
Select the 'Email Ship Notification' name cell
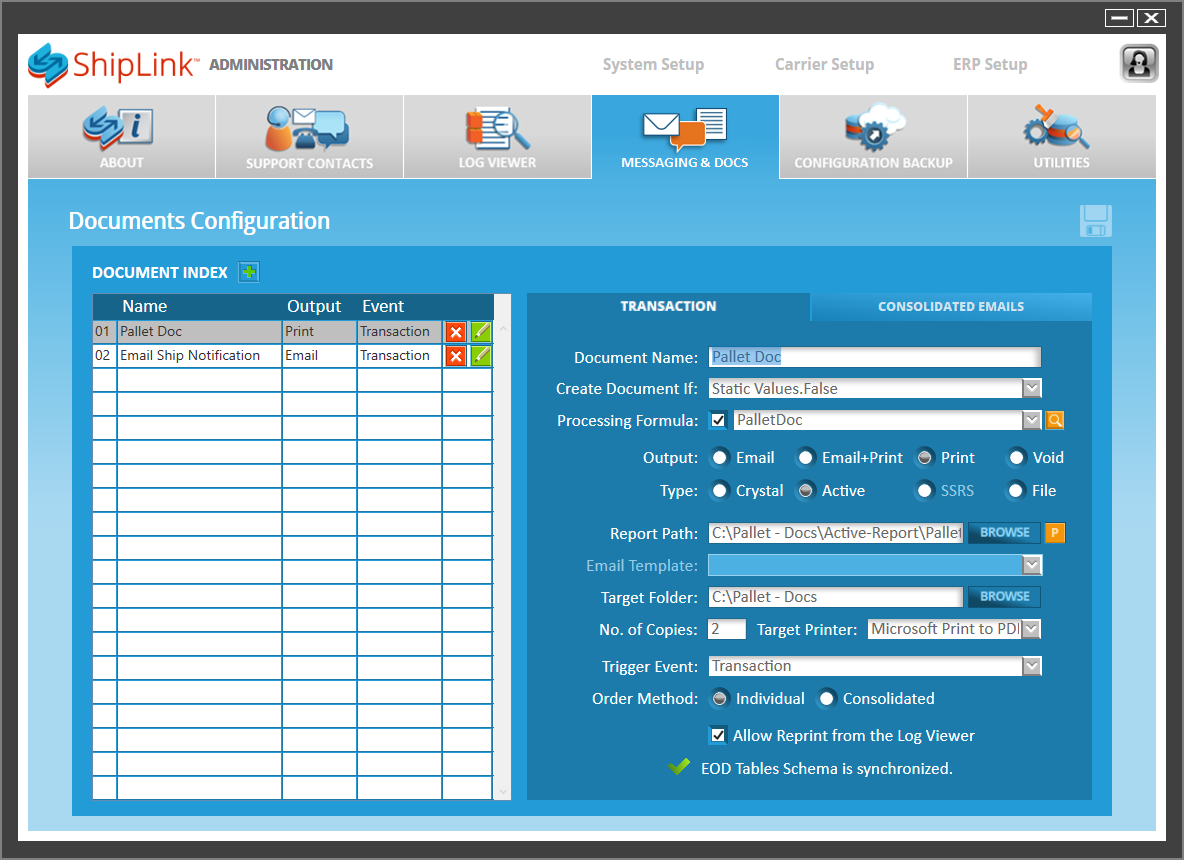click(x=199, y=356)
